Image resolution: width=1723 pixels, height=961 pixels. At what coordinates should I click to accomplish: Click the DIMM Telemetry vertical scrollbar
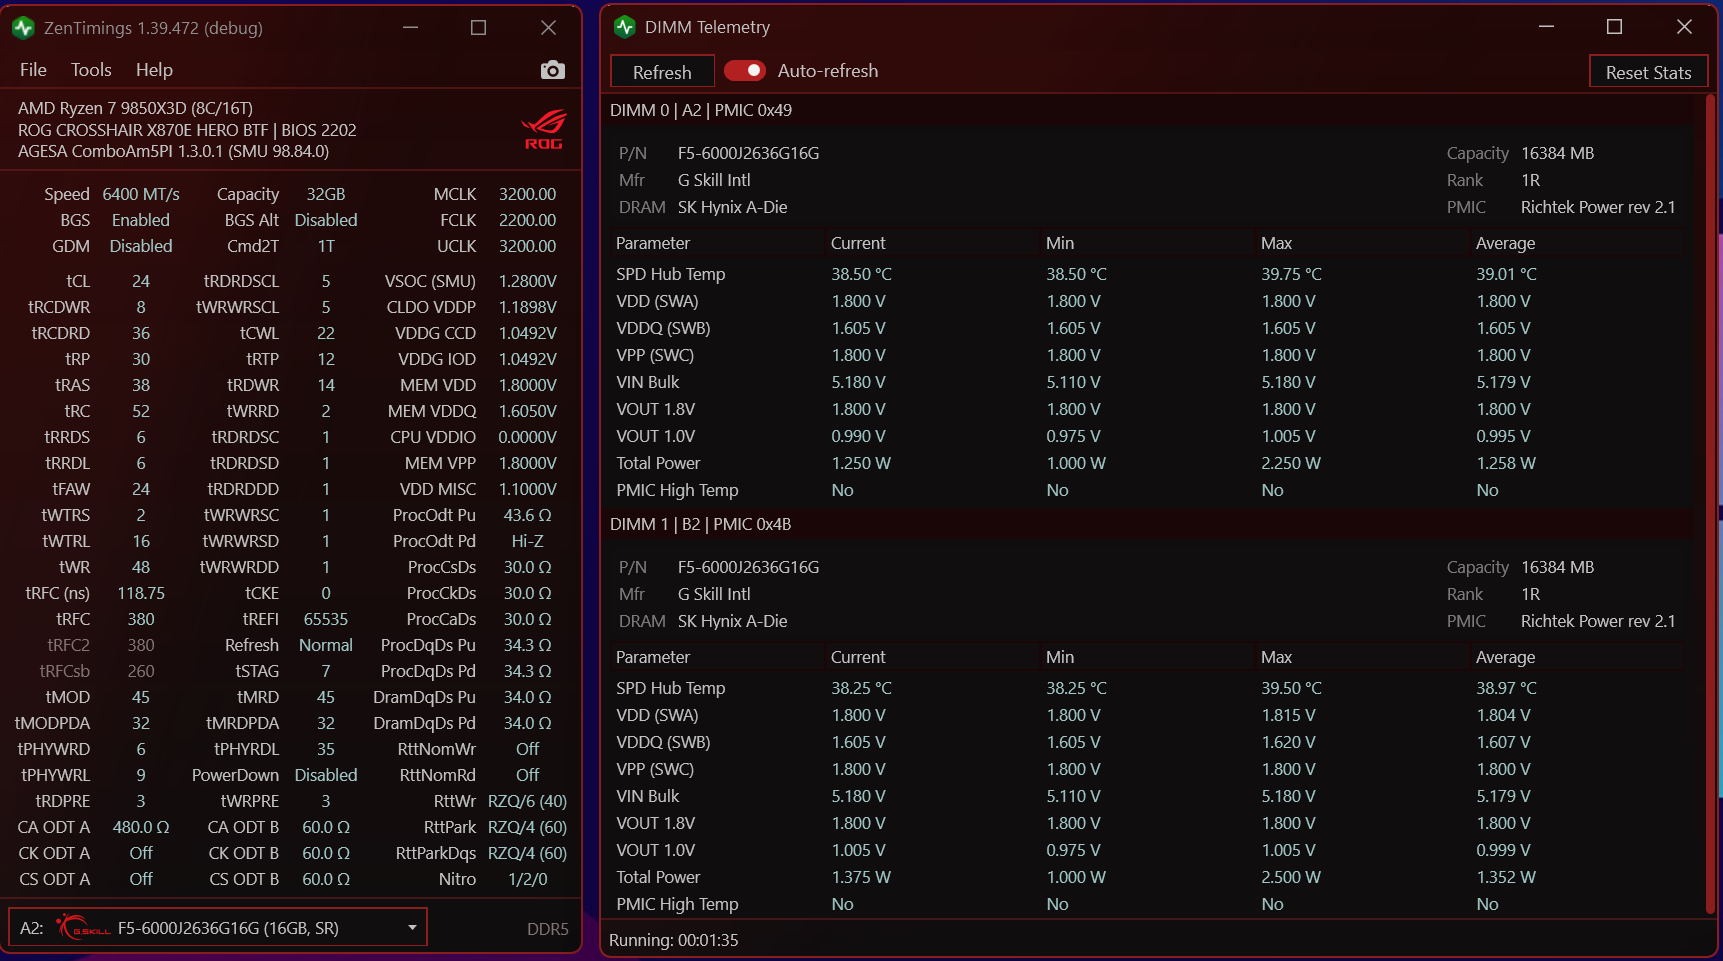[1711, 505]
